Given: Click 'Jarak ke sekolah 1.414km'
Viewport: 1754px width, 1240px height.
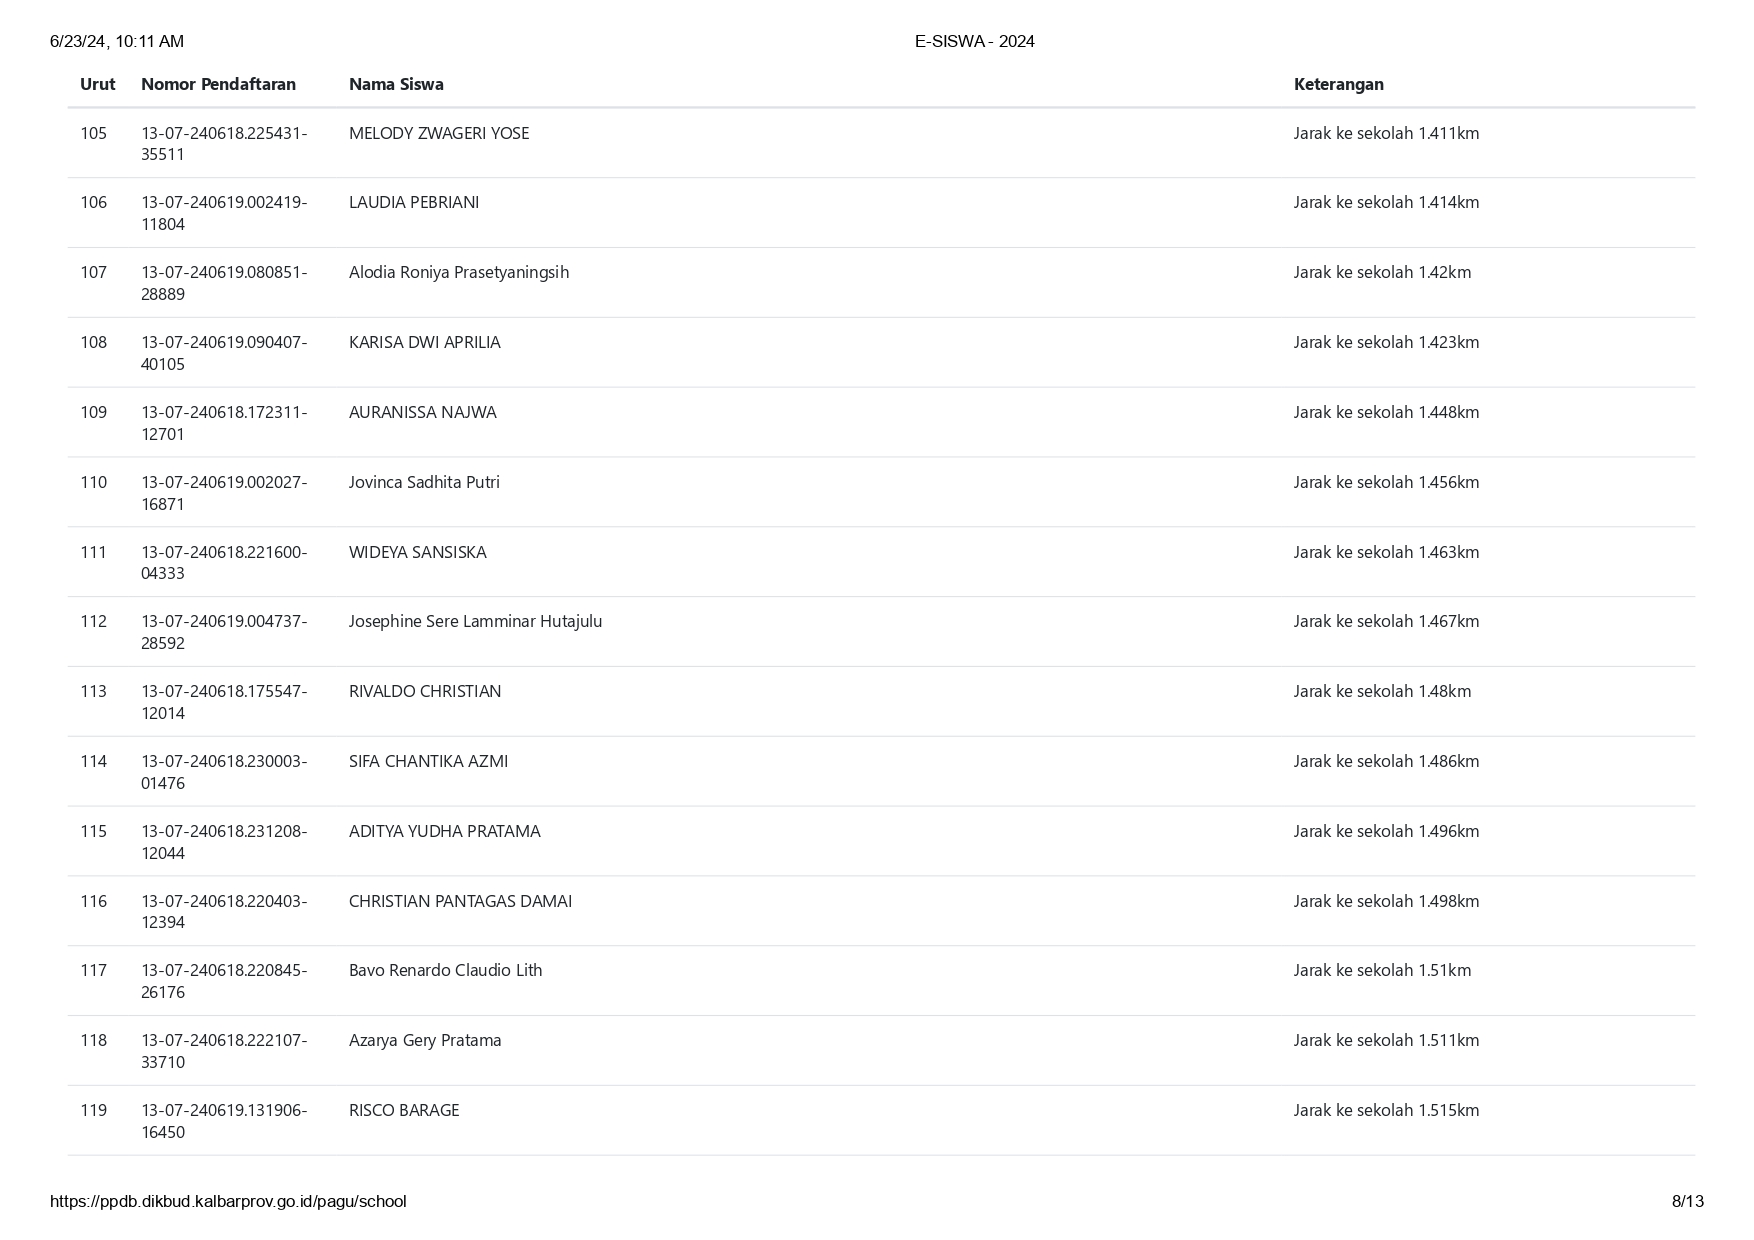Looking at the screenshot, I should [1386, 202].
